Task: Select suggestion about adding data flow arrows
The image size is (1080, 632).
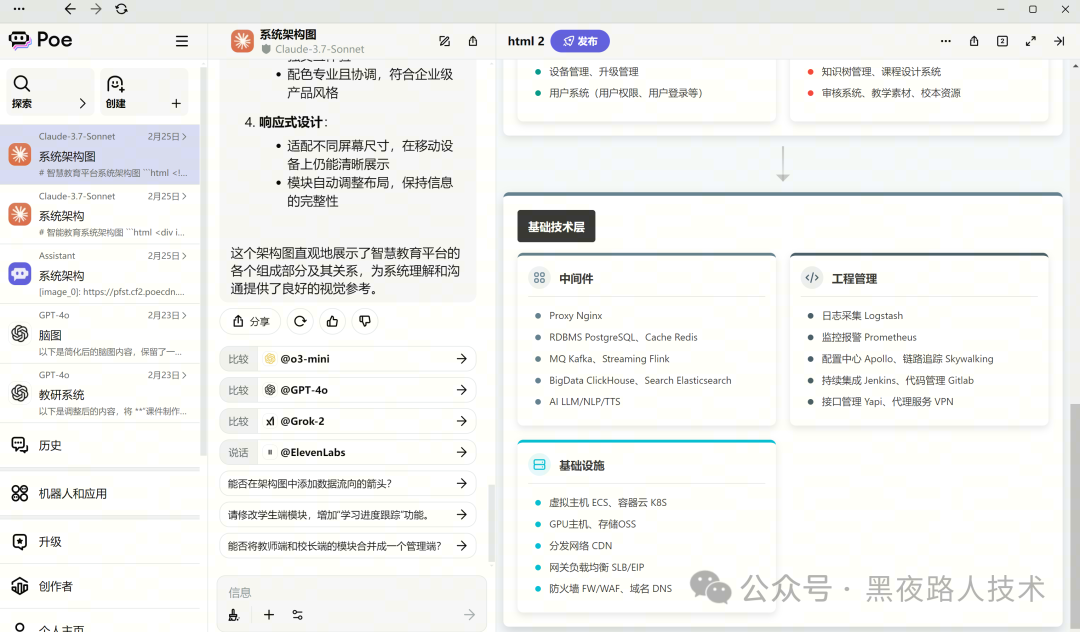Action: (348, 483)
